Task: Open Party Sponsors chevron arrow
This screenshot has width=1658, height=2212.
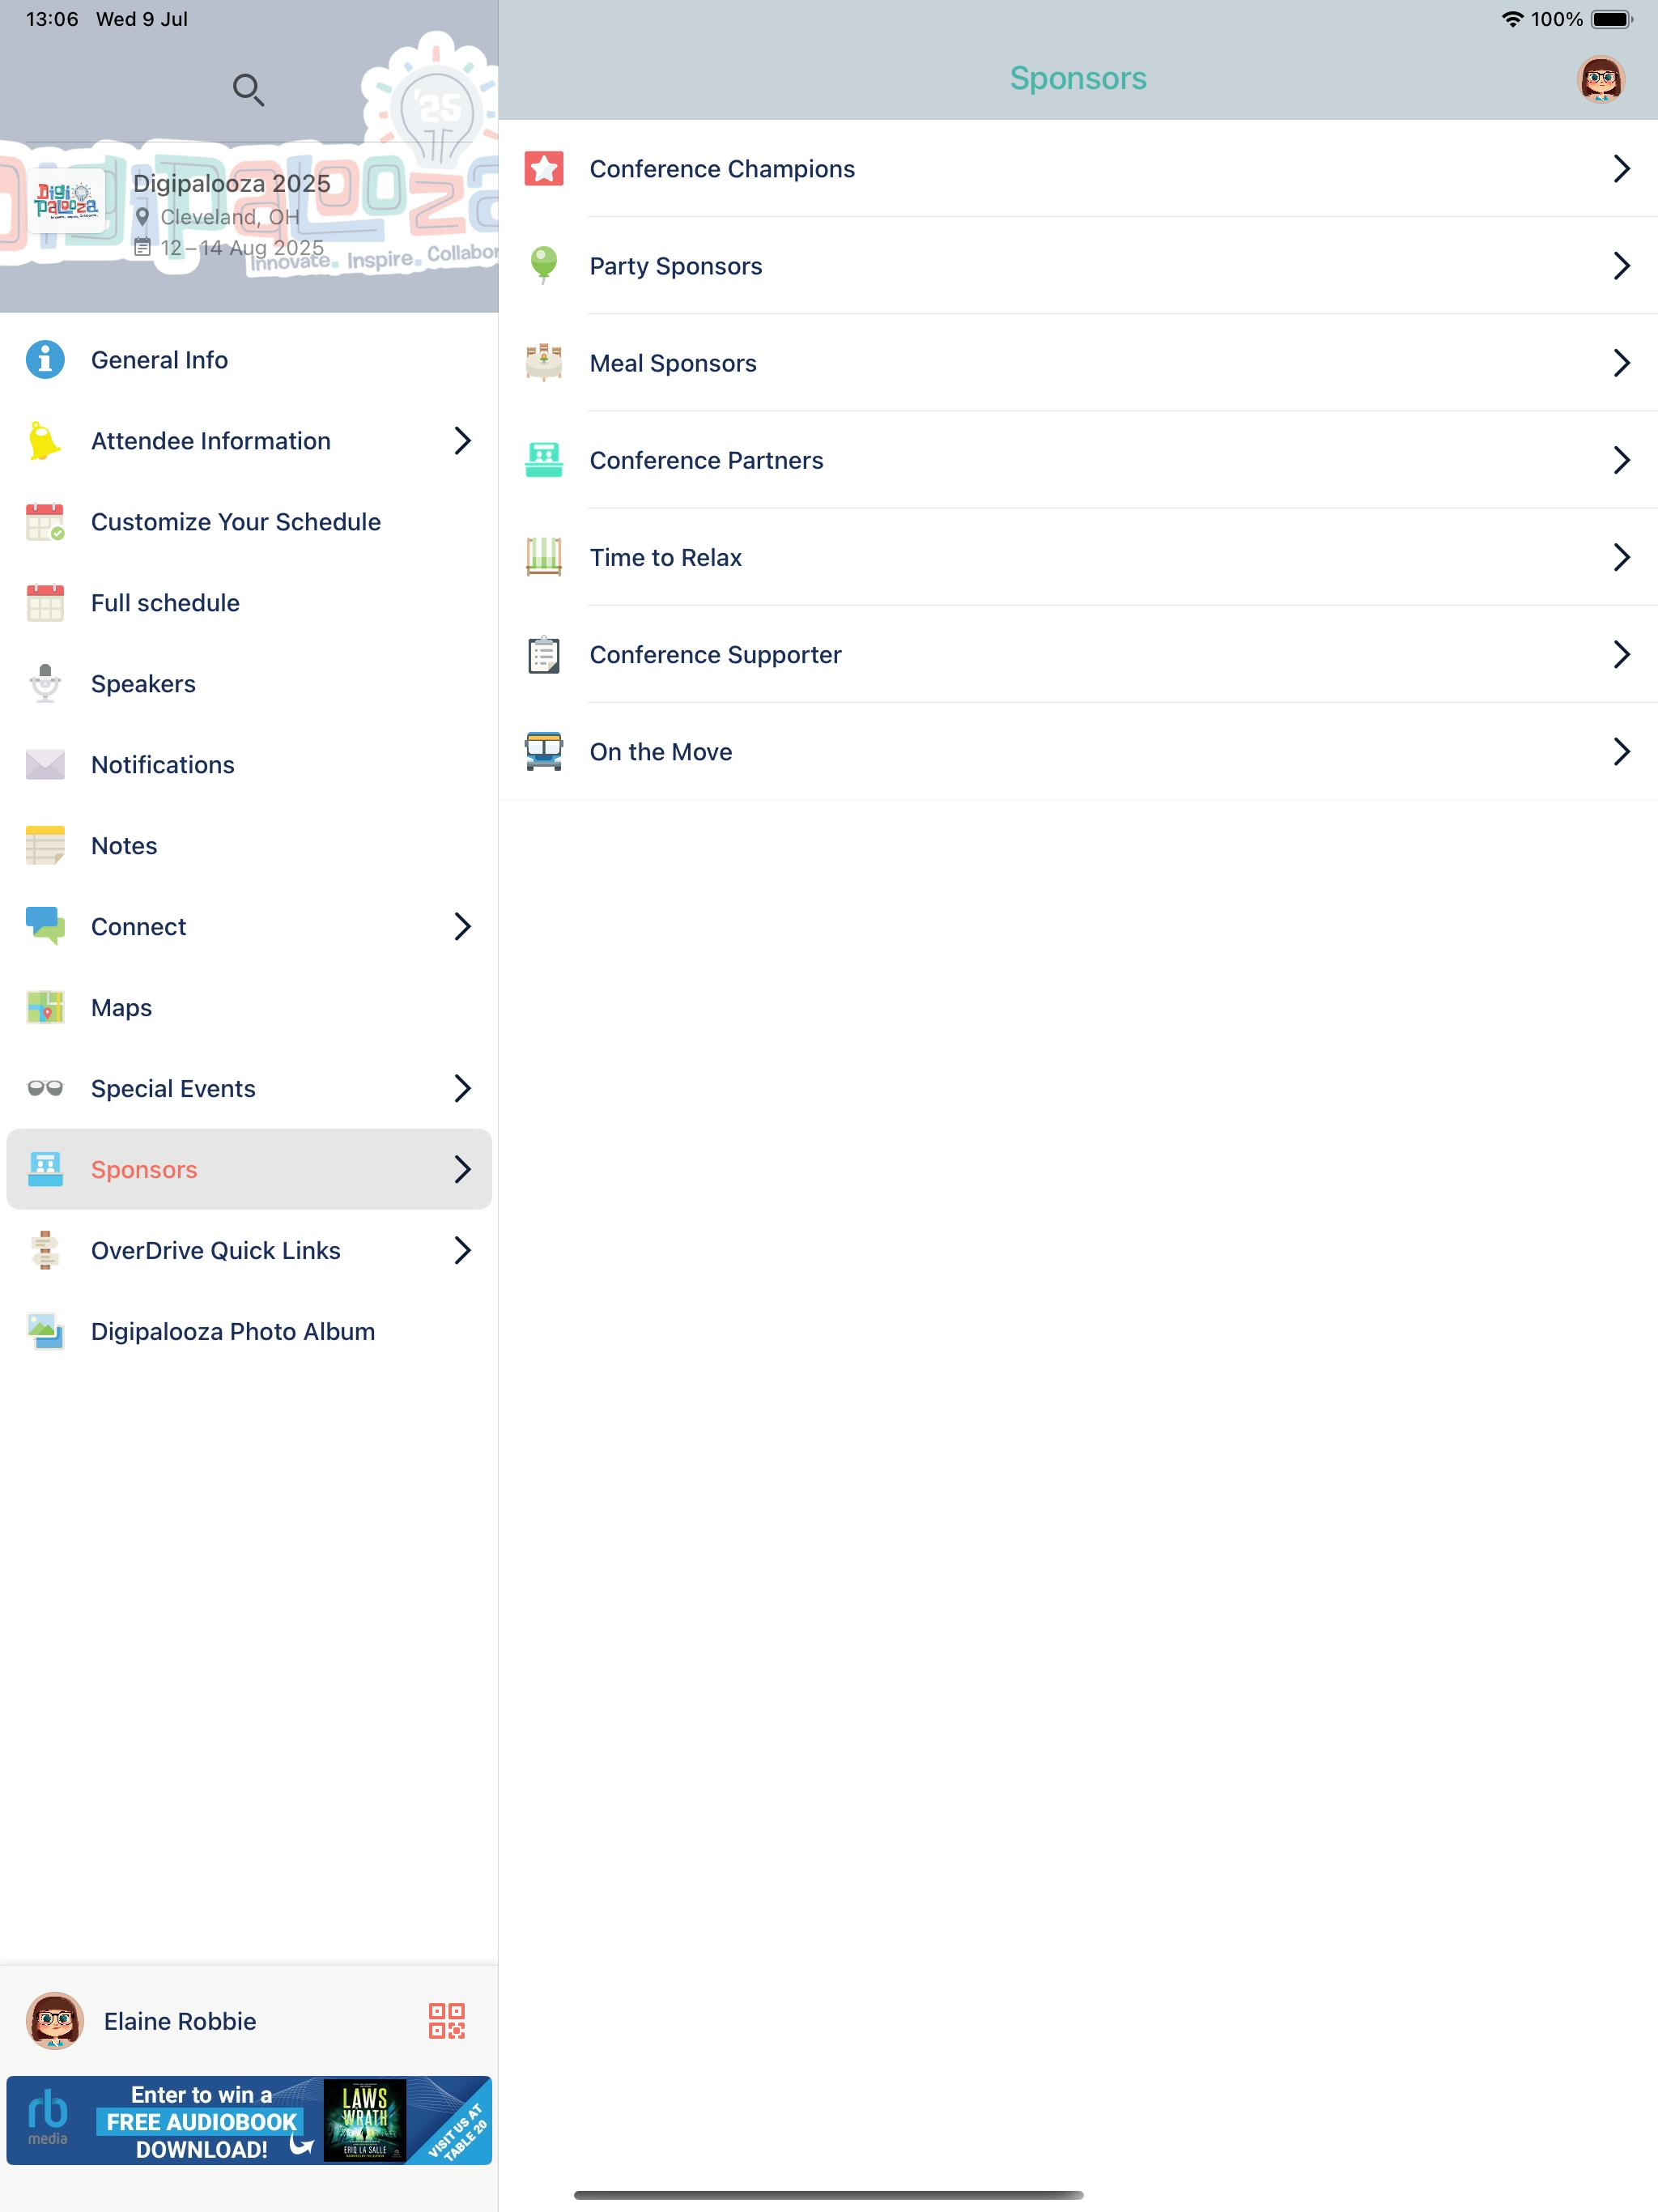Action: coord(1621,266)
